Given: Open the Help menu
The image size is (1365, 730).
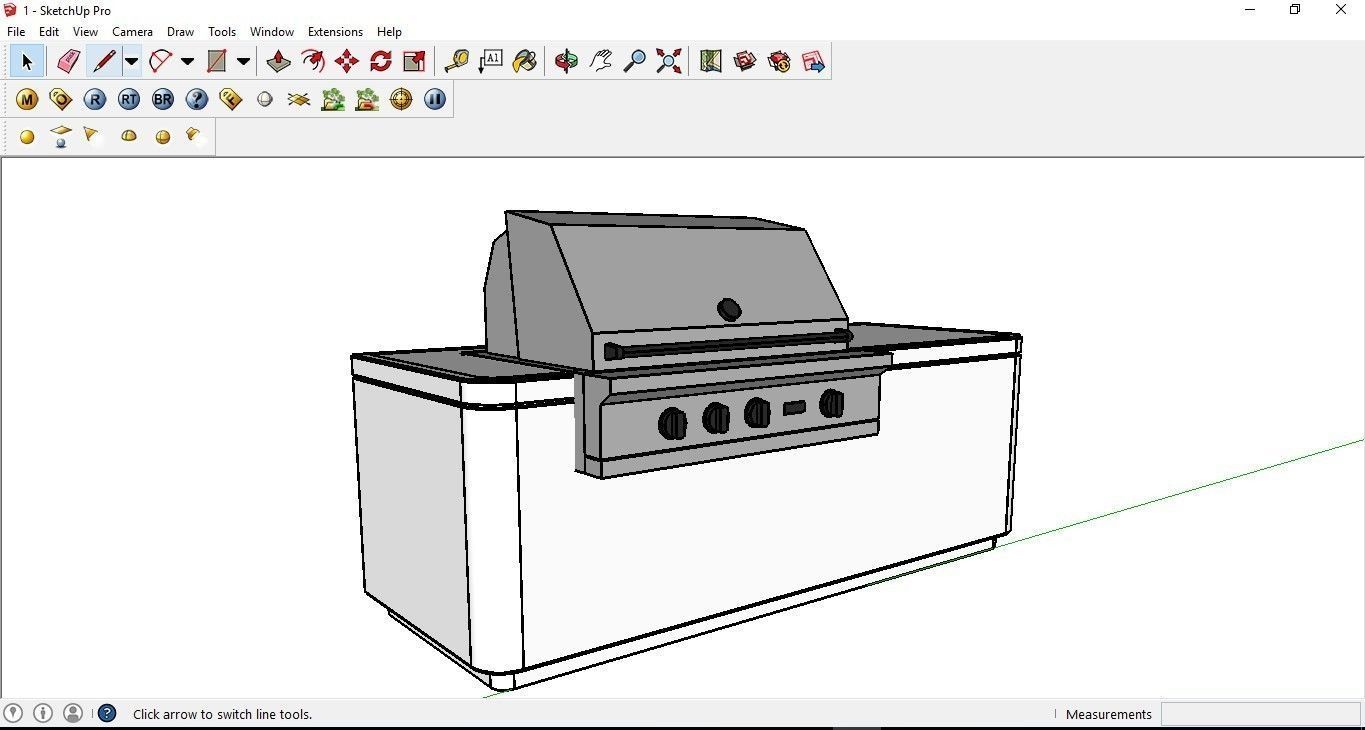Looking at the screenshot, I should click(389, 32).
